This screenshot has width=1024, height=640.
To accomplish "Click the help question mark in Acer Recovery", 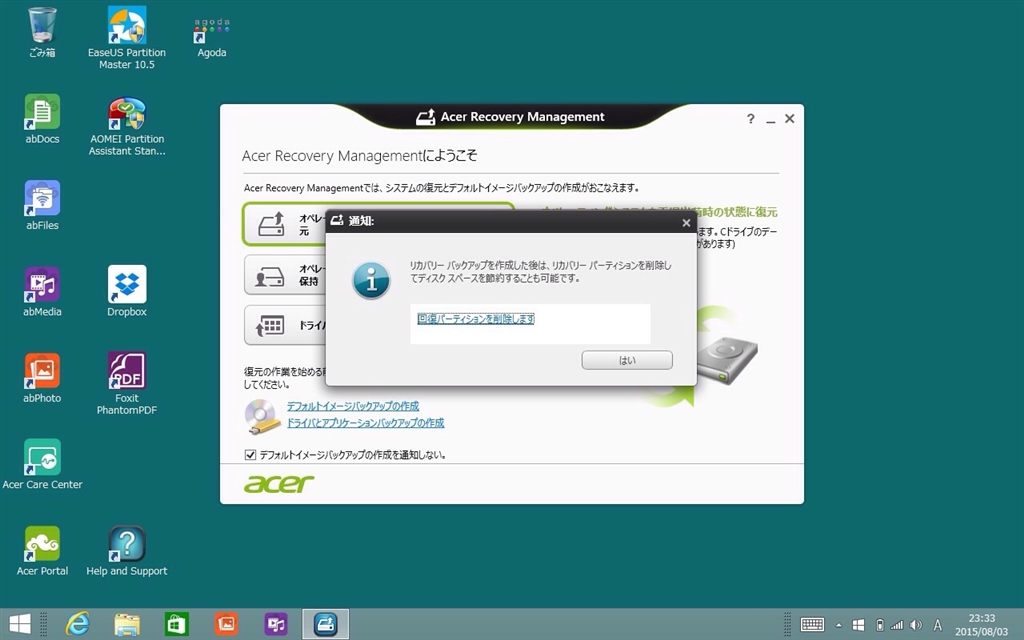I will 750,119.
